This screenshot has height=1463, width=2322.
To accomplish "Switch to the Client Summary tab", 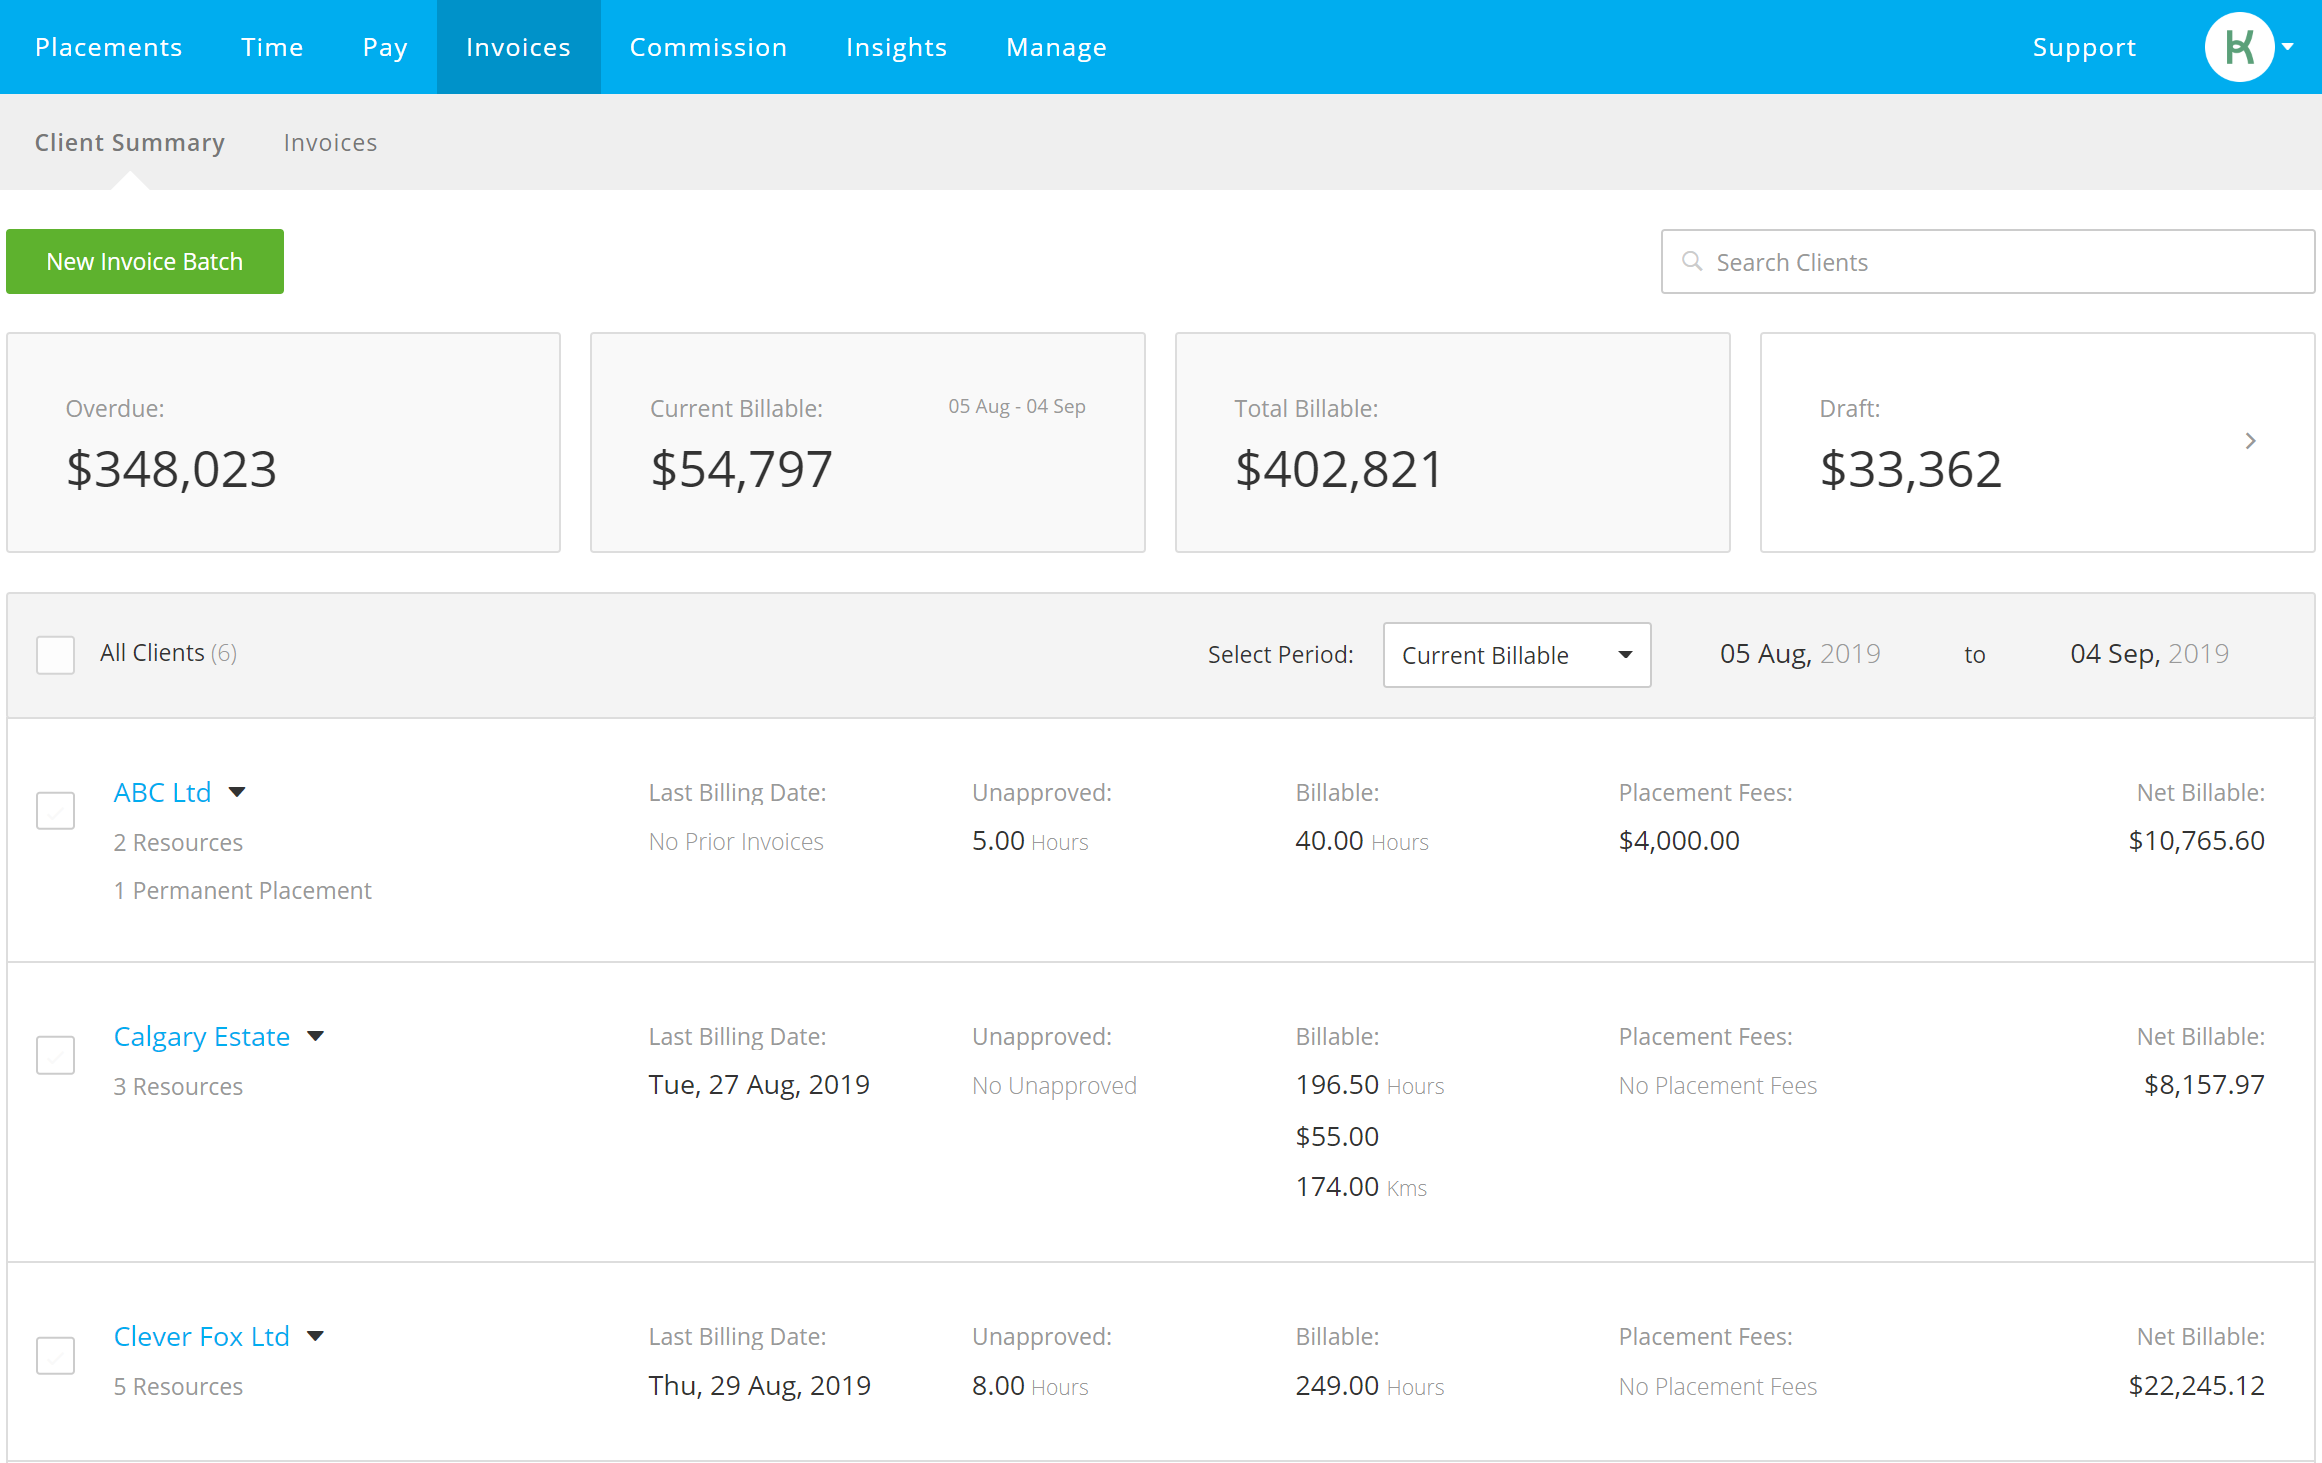I will 130,142.
